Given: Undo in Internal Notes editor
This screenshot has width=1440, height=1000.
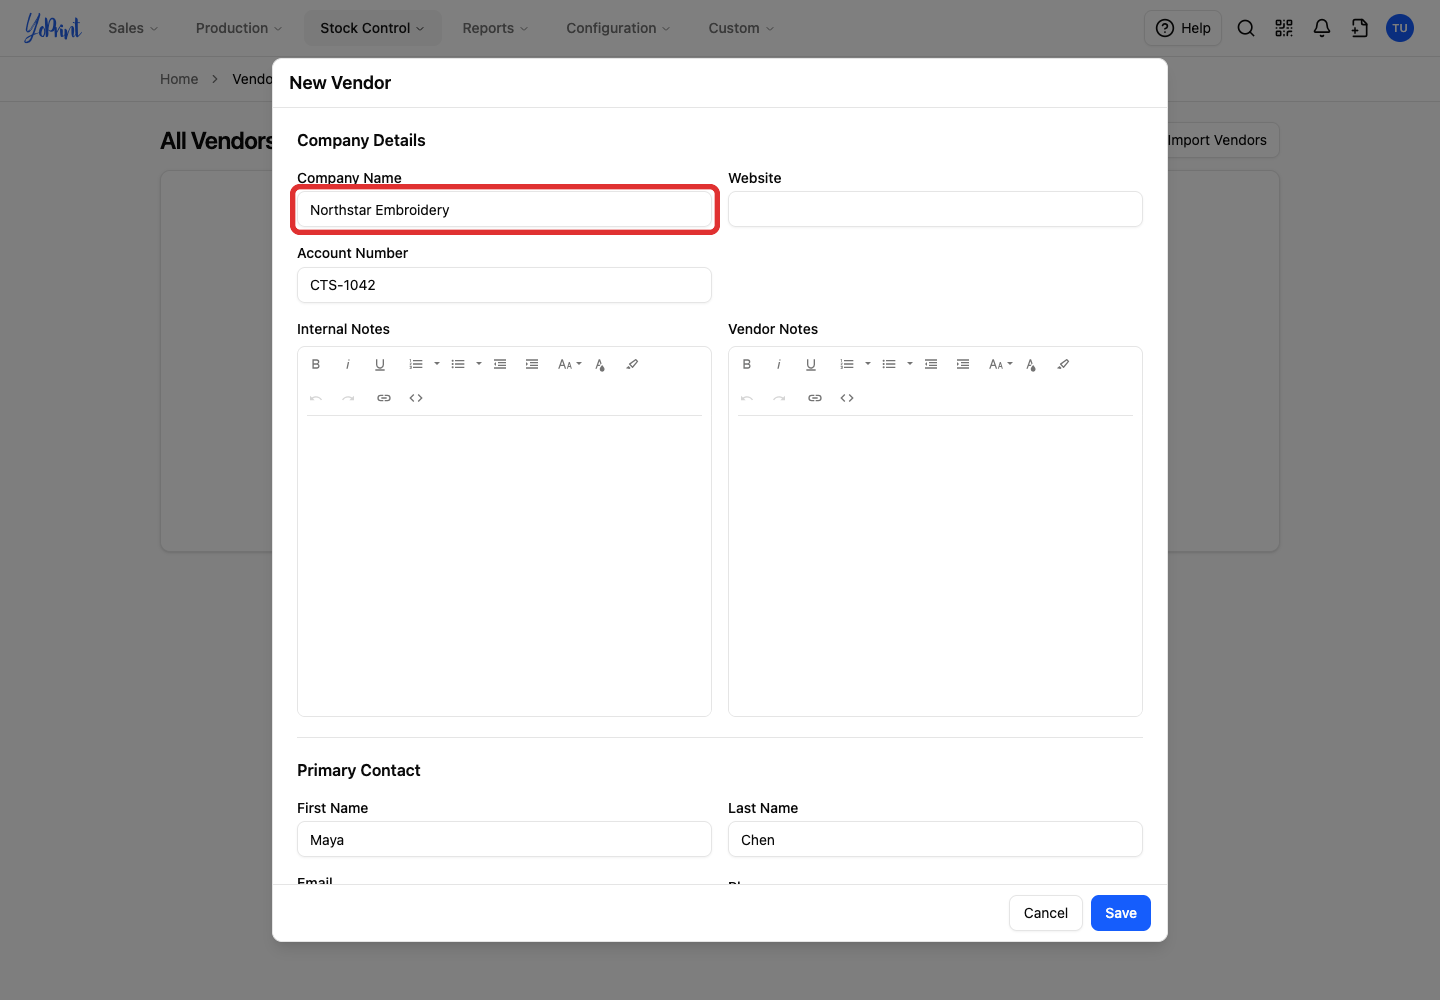Looking at the screenshot, I should point(316,398).
